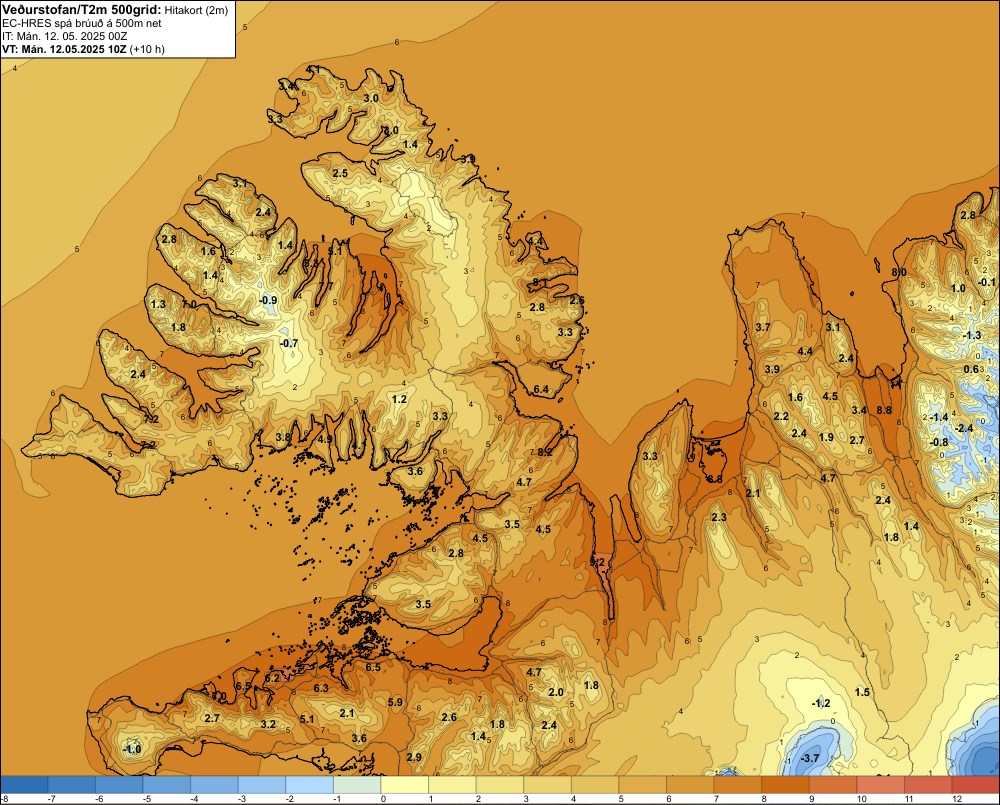The width and height of the screenshot is (1000, 805).
Task: Click the 'IT: Mán. 12. 05. 2025 00Z' line
Action: [64, 36]
